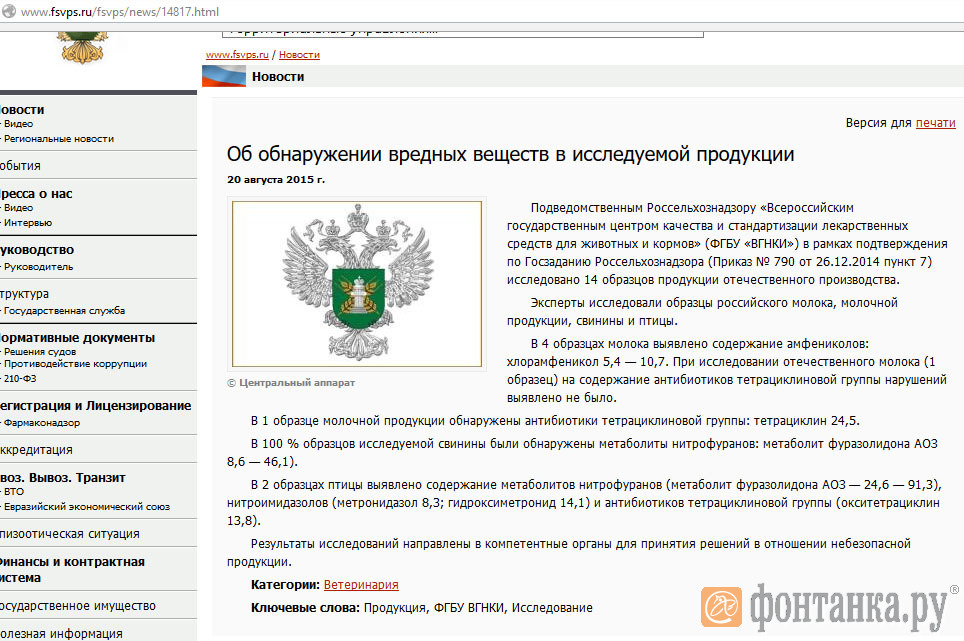Open Евразийский экономический союз item
964x641 pixels.
click(x=86, y=507)
